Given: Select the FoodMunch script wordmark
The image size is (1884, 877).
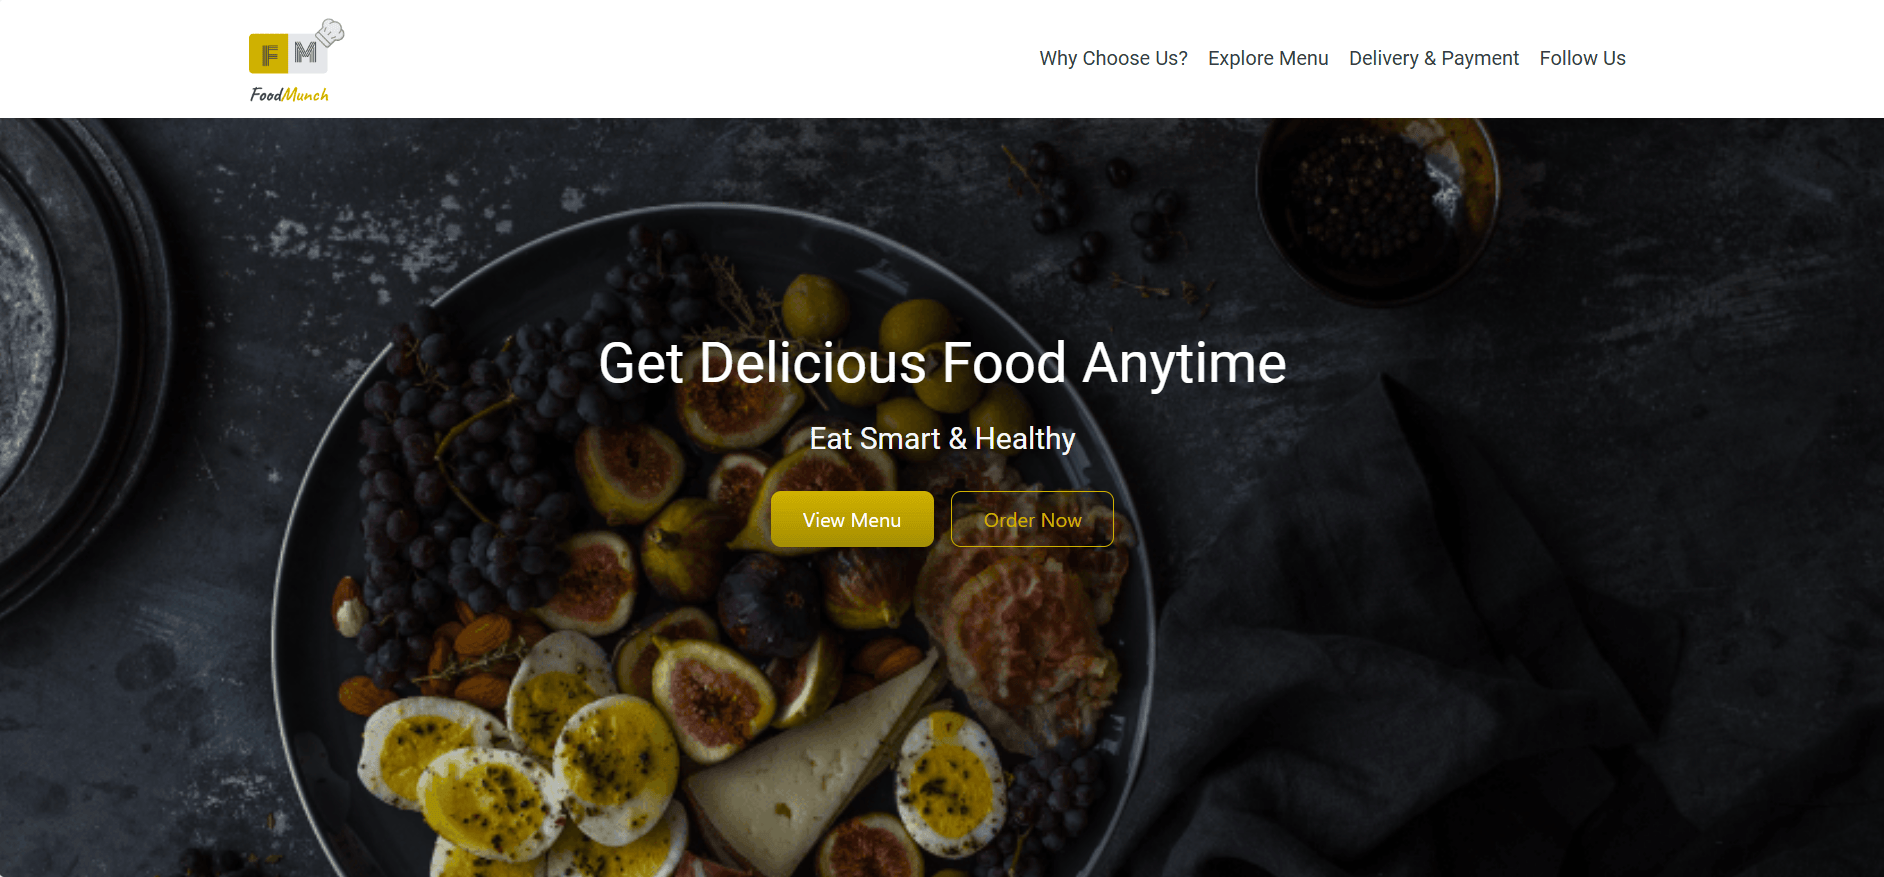Looking at the screenshot, I should point(289,95).
